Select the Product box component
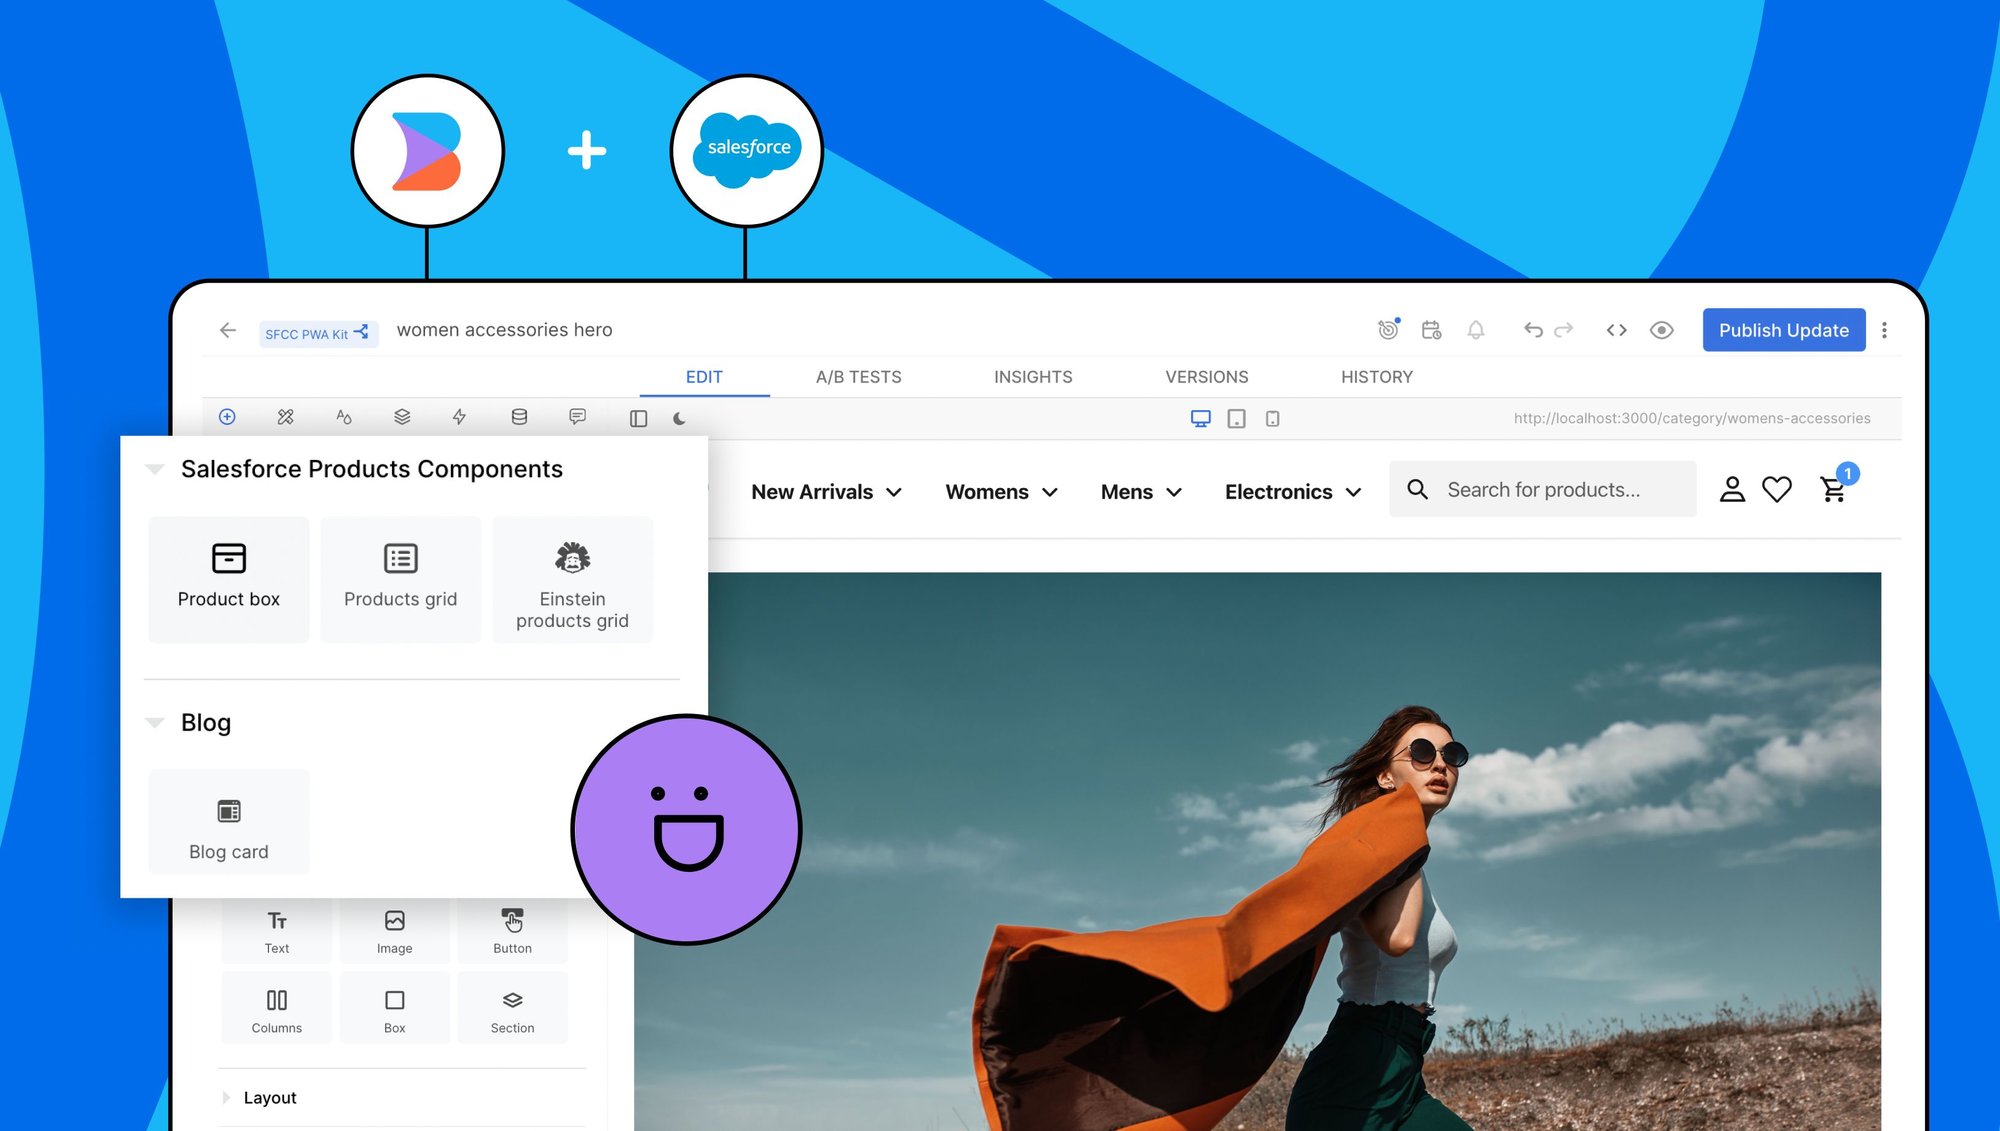 click(229, 579)
